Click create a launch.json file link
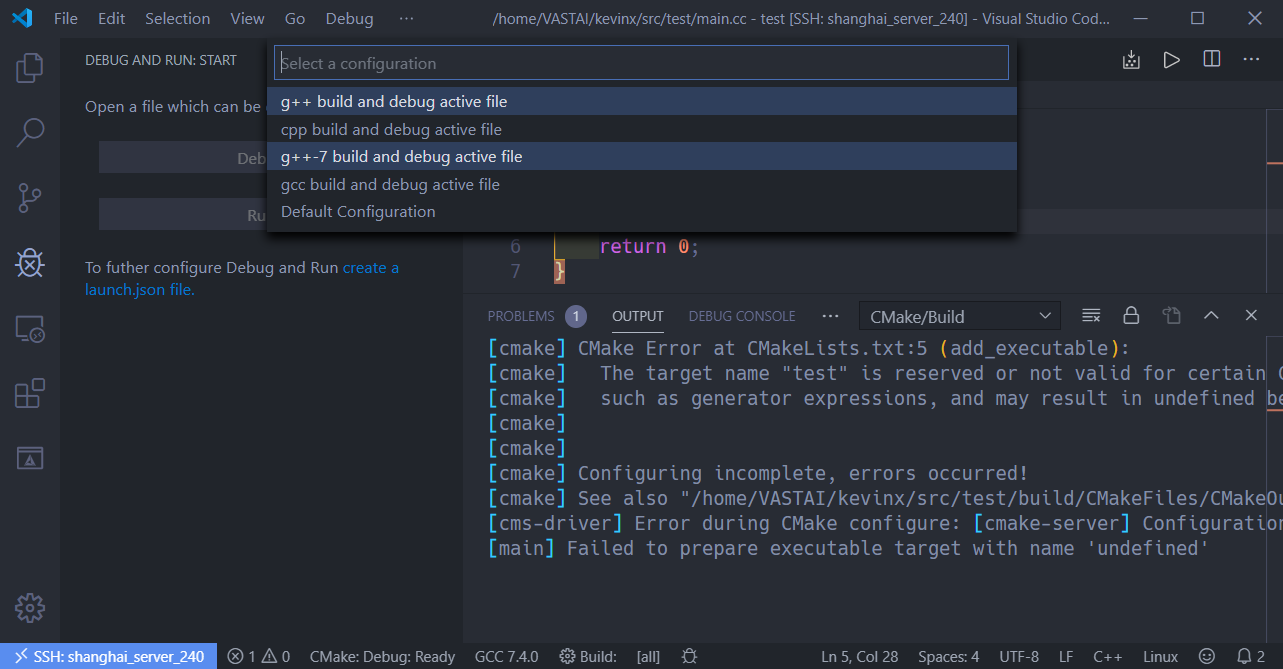Screen dimensions: 1283x669 (242, 279)
